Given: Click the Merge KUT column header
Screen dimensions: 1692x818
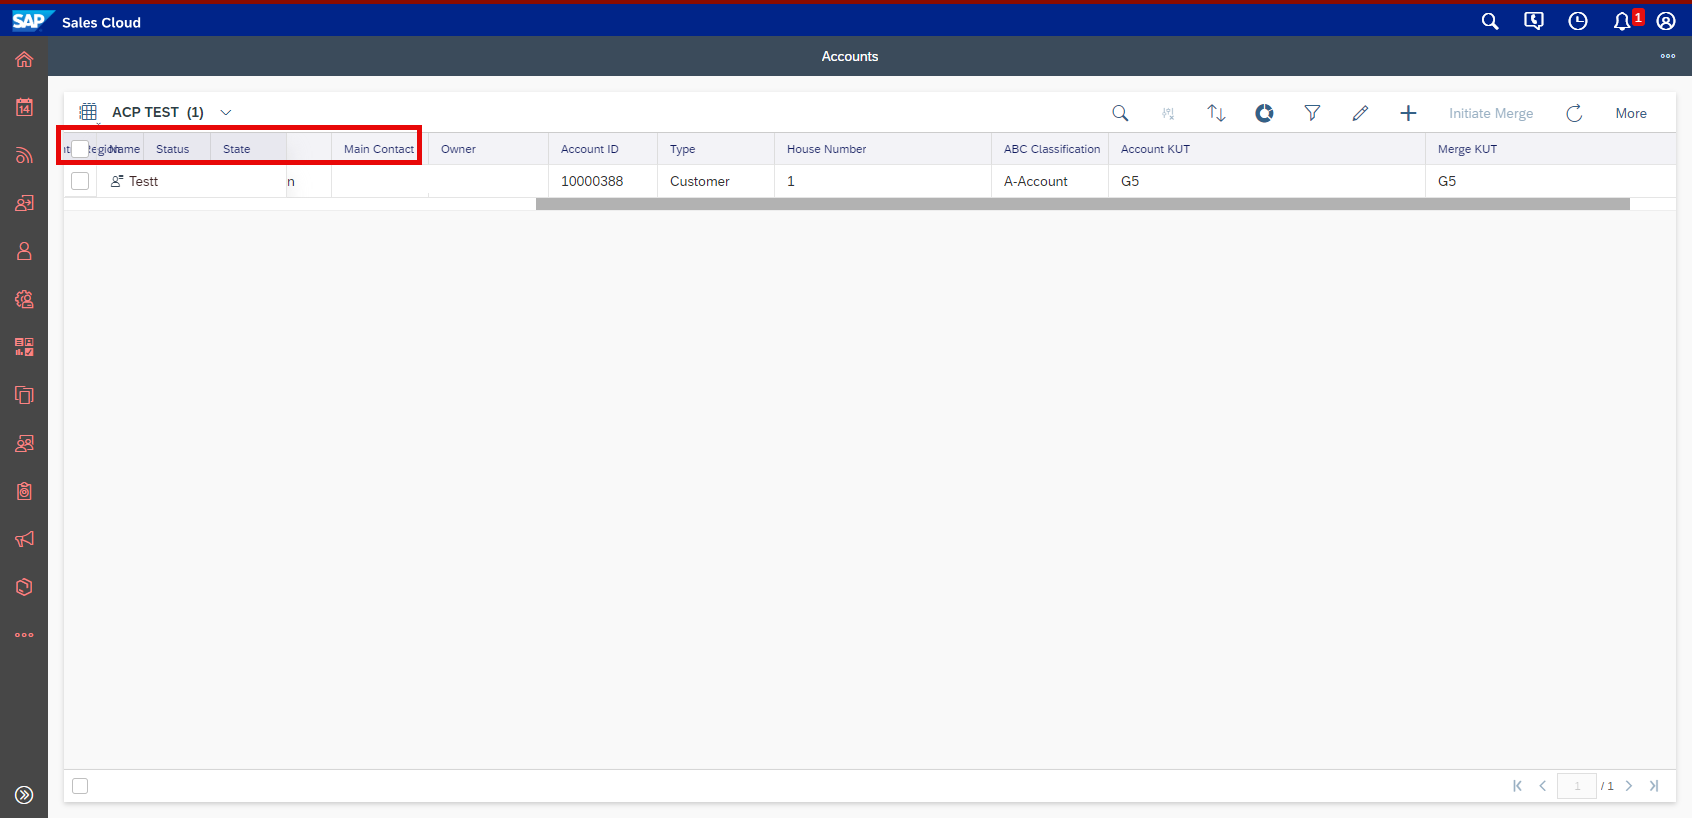Looking at the screenshot, I should click(1467, 149).
